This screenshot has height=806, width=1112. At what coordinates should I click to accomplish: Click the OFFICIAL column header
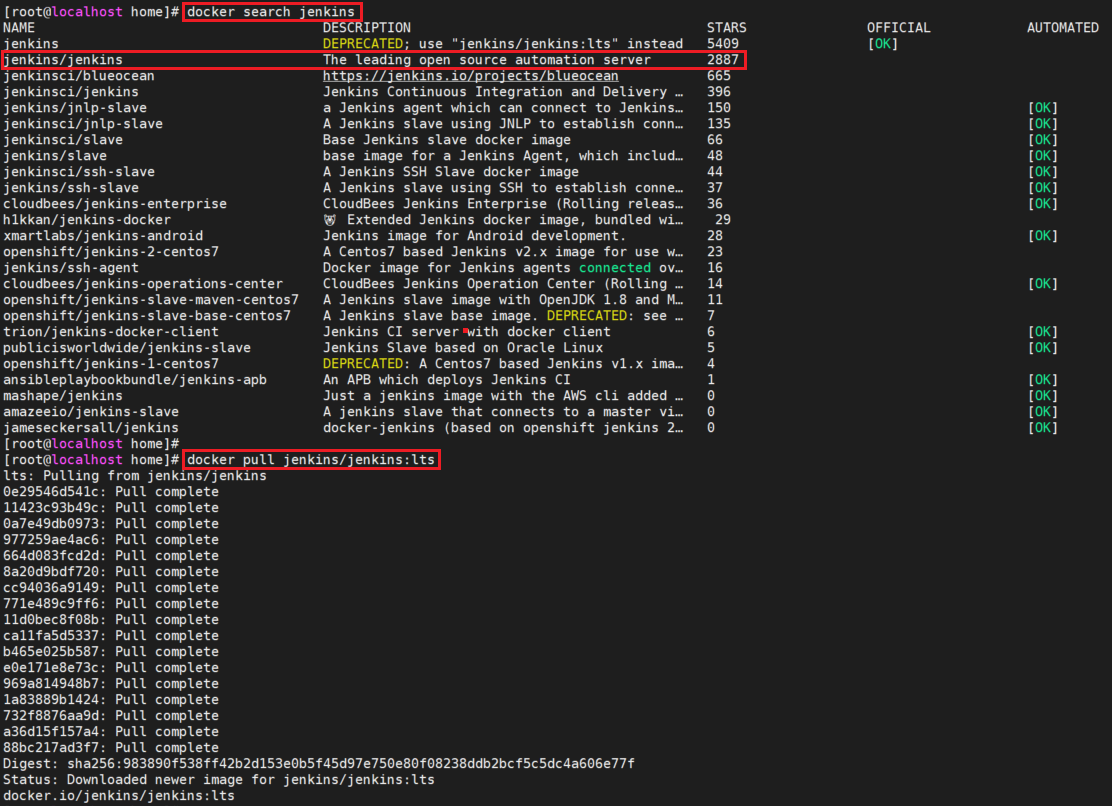(899, 28)
